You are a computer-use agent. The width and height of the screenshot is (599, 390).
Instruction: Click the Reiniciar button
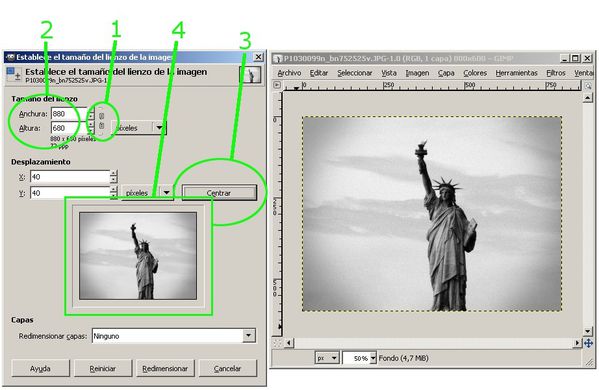102,369
